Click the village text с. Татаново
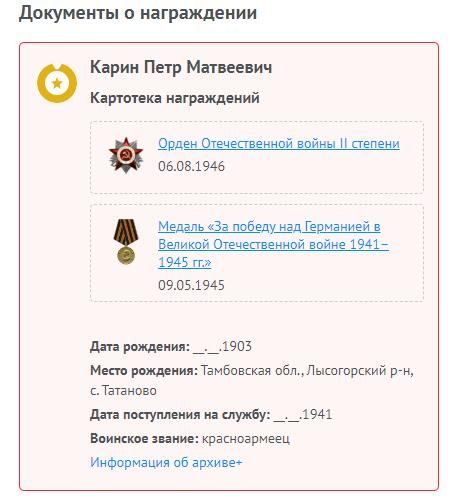Image resolution: width=453 pixels, height=504 pixels. [123, 391]
